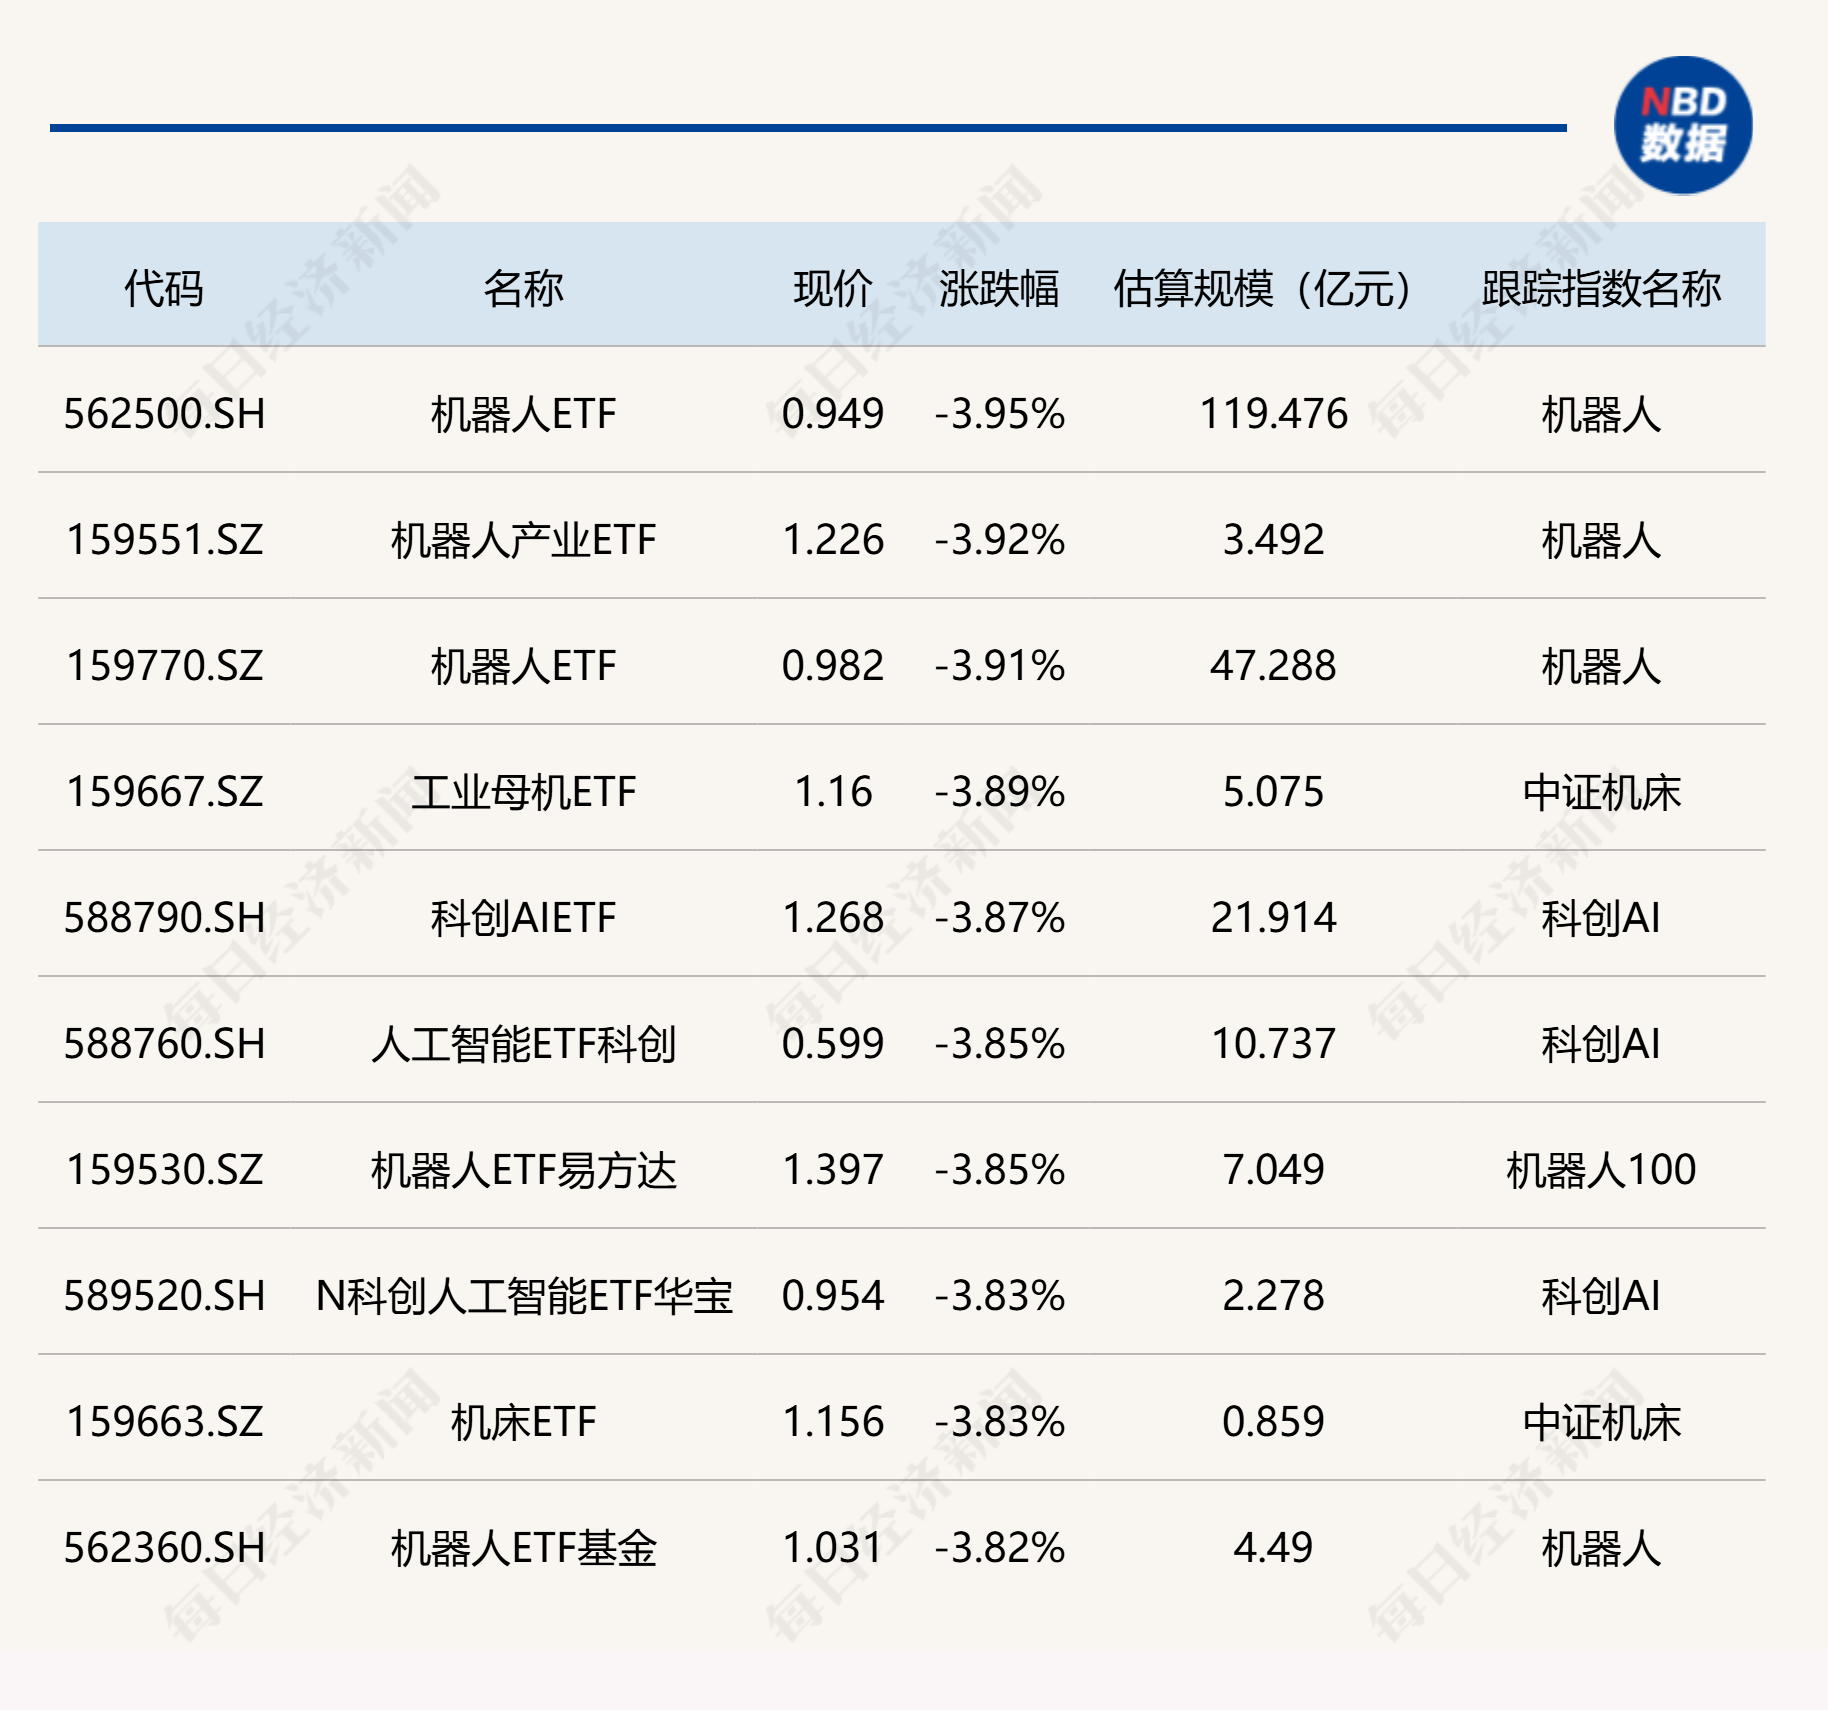The image size is (1828, 1710).
Task: Click the scale value 4.49
Action: click(1273, 1548)
